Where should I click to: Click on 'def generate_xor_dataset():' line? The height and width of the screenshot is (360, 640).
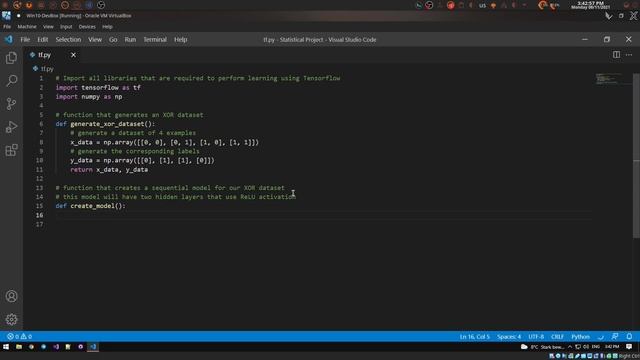[x=105, y=124]
